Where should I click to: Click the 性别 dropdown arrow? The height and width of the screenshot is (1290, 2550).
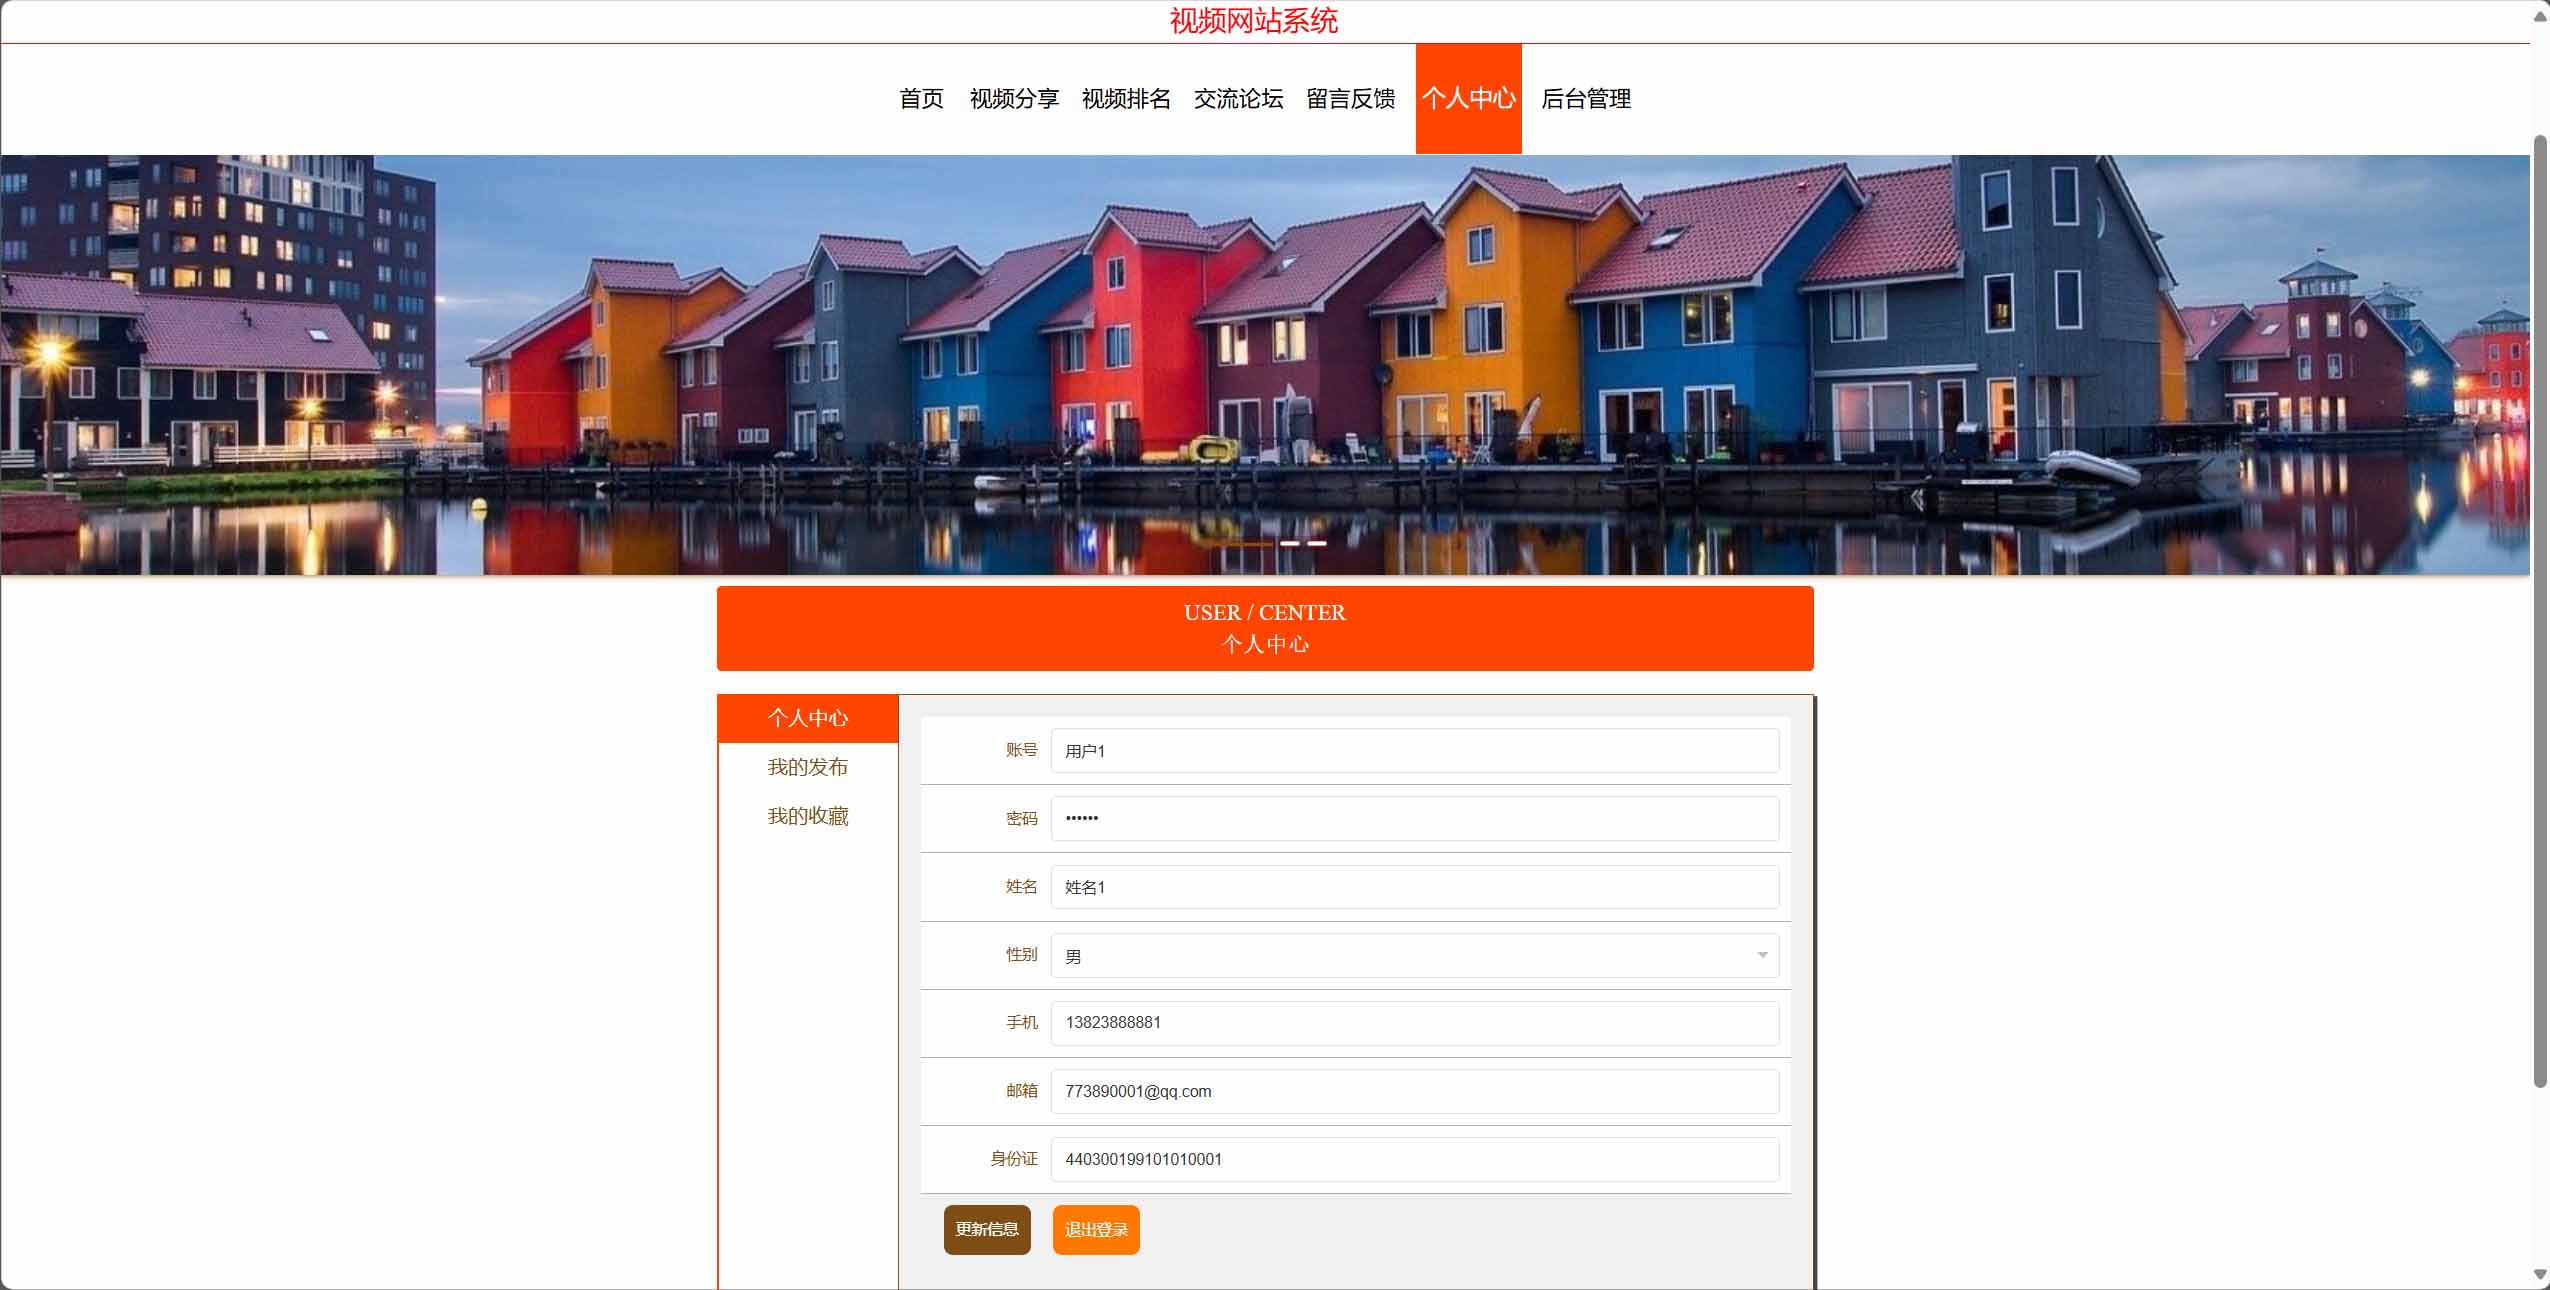coord(1762,955)
